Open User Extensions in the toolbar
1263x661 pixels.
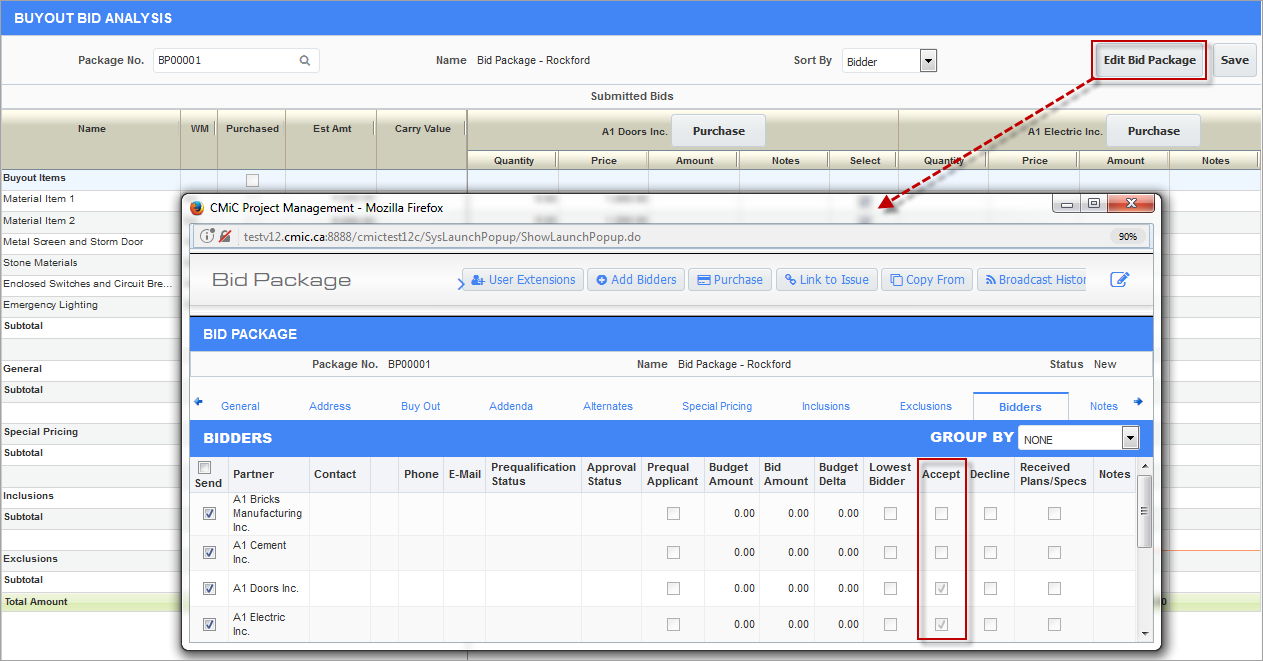(523, 280)
